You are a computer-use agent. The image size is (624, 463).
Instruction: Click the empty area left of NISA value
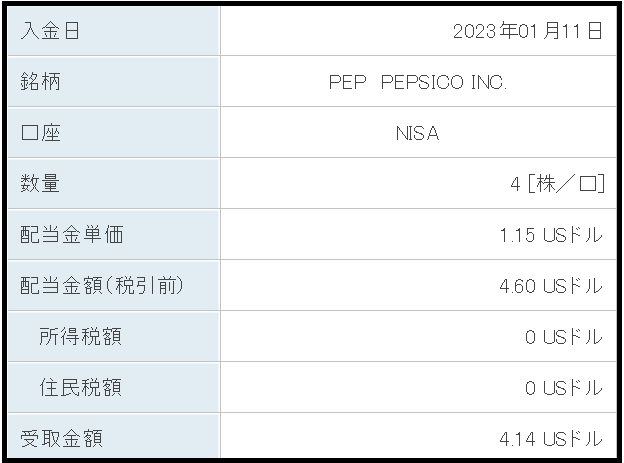click(308, 133)
